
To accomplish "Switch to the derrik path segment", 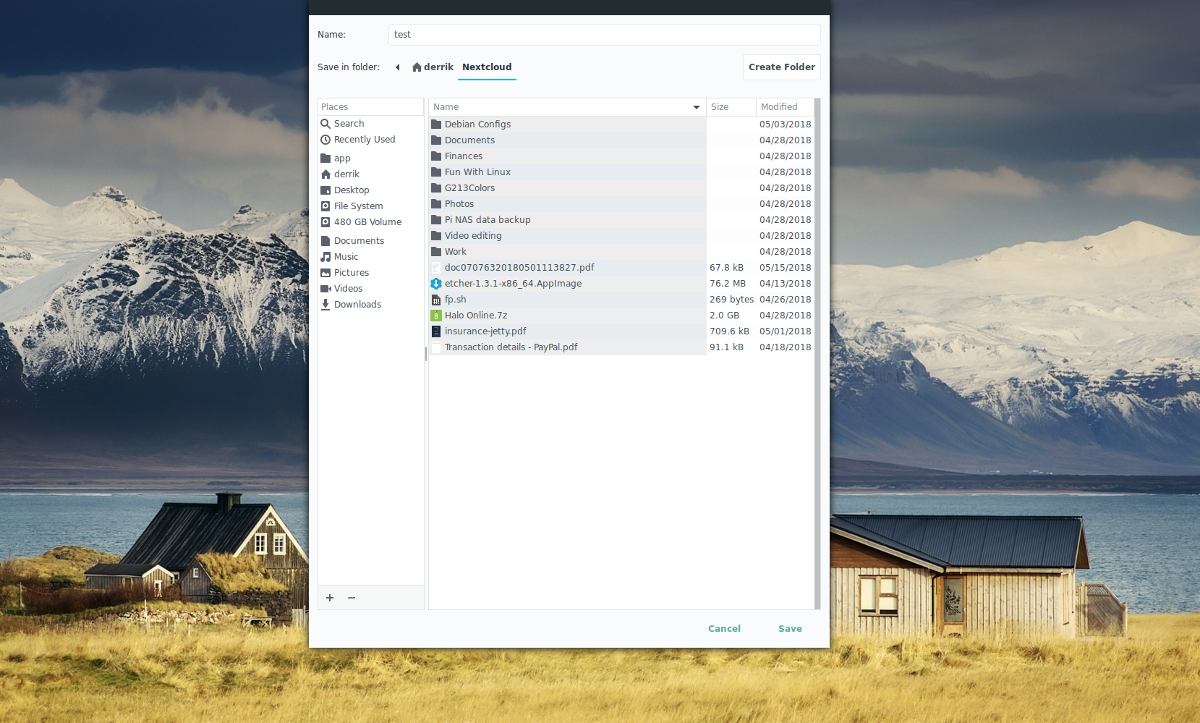I will (433, 67).
